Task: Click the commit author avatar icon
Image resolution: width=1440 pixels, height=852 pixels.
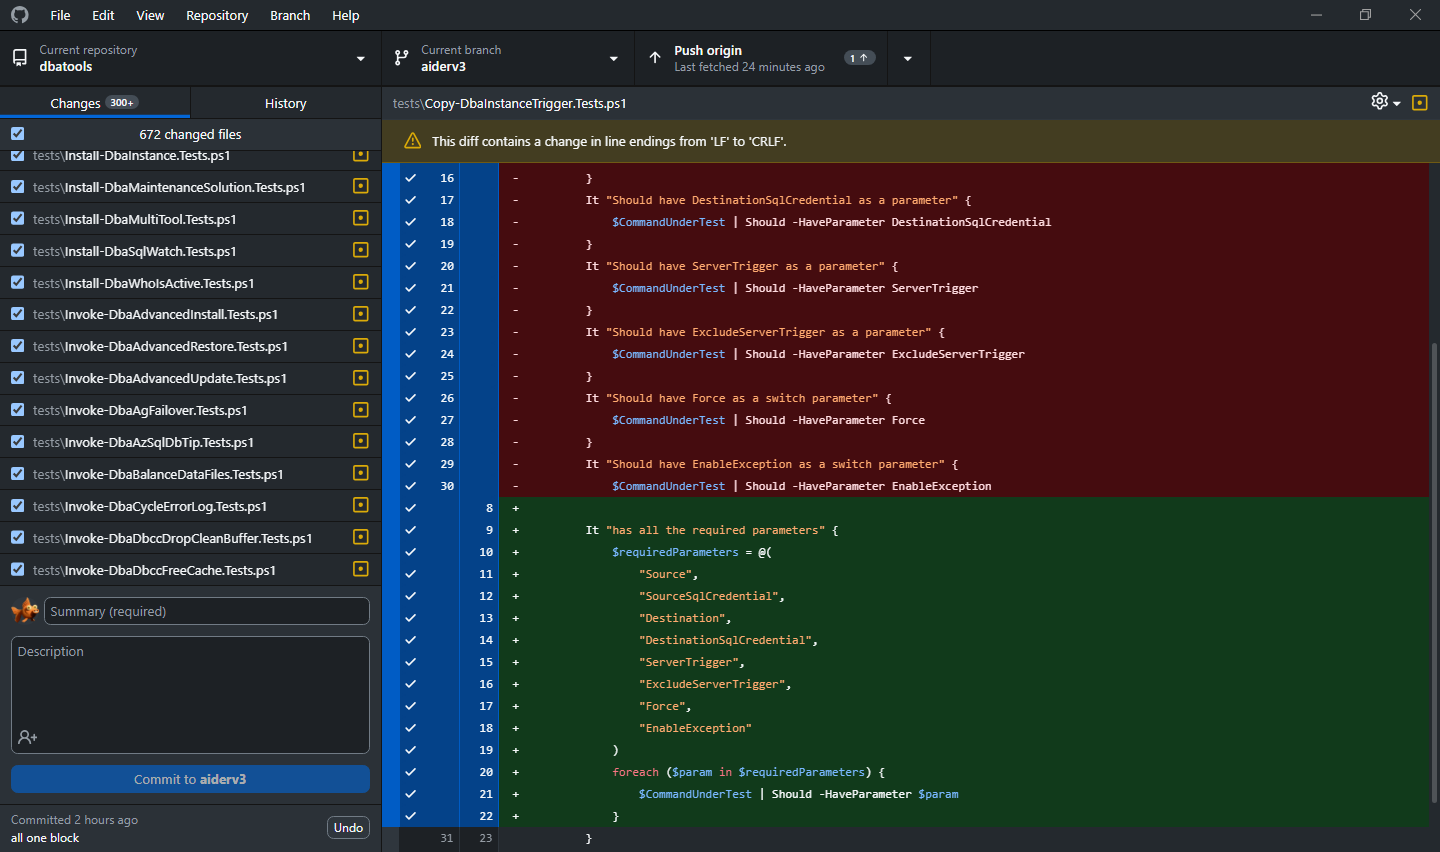Action: click(25, 610)
